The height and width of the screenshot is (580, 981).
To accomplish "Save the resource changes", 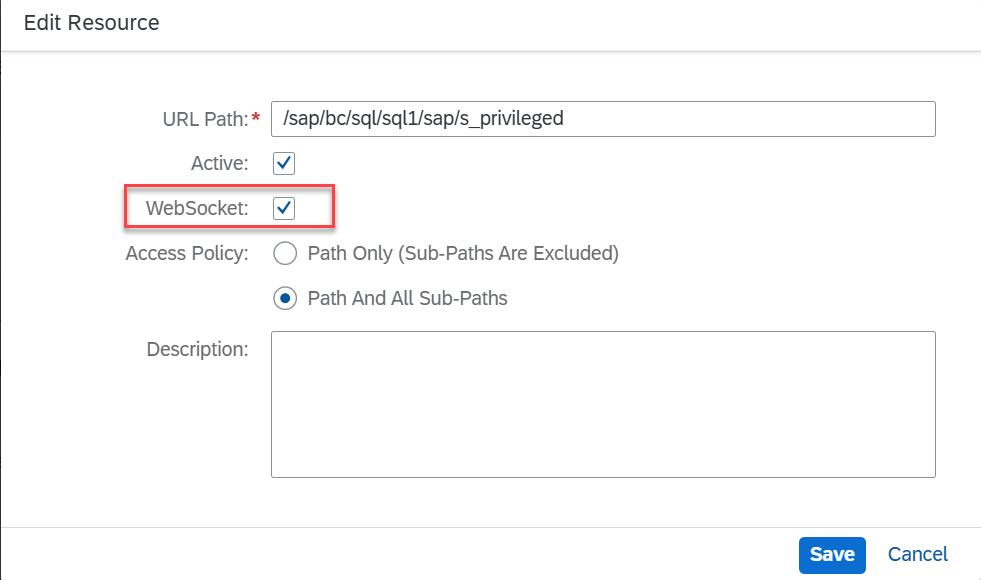I will coord(832,555).
